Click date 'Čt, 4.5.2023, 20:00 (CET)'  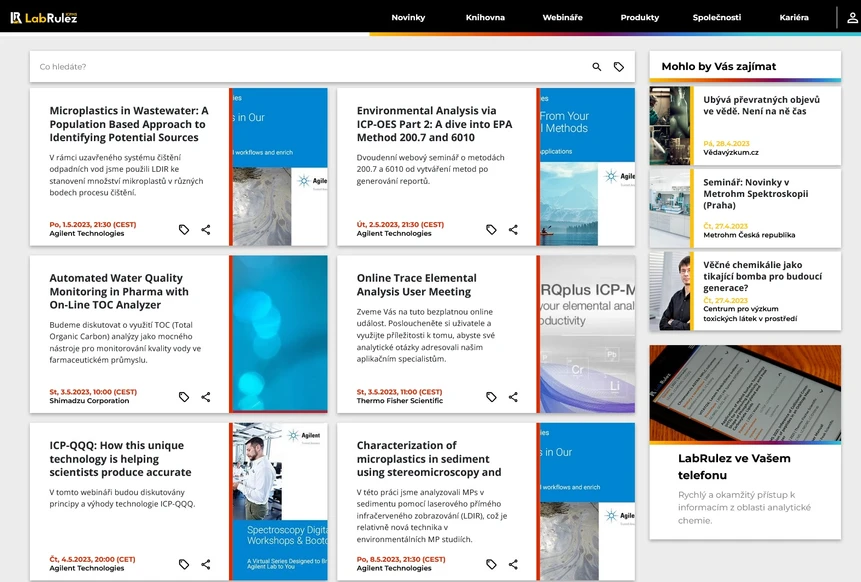[92, 559]
